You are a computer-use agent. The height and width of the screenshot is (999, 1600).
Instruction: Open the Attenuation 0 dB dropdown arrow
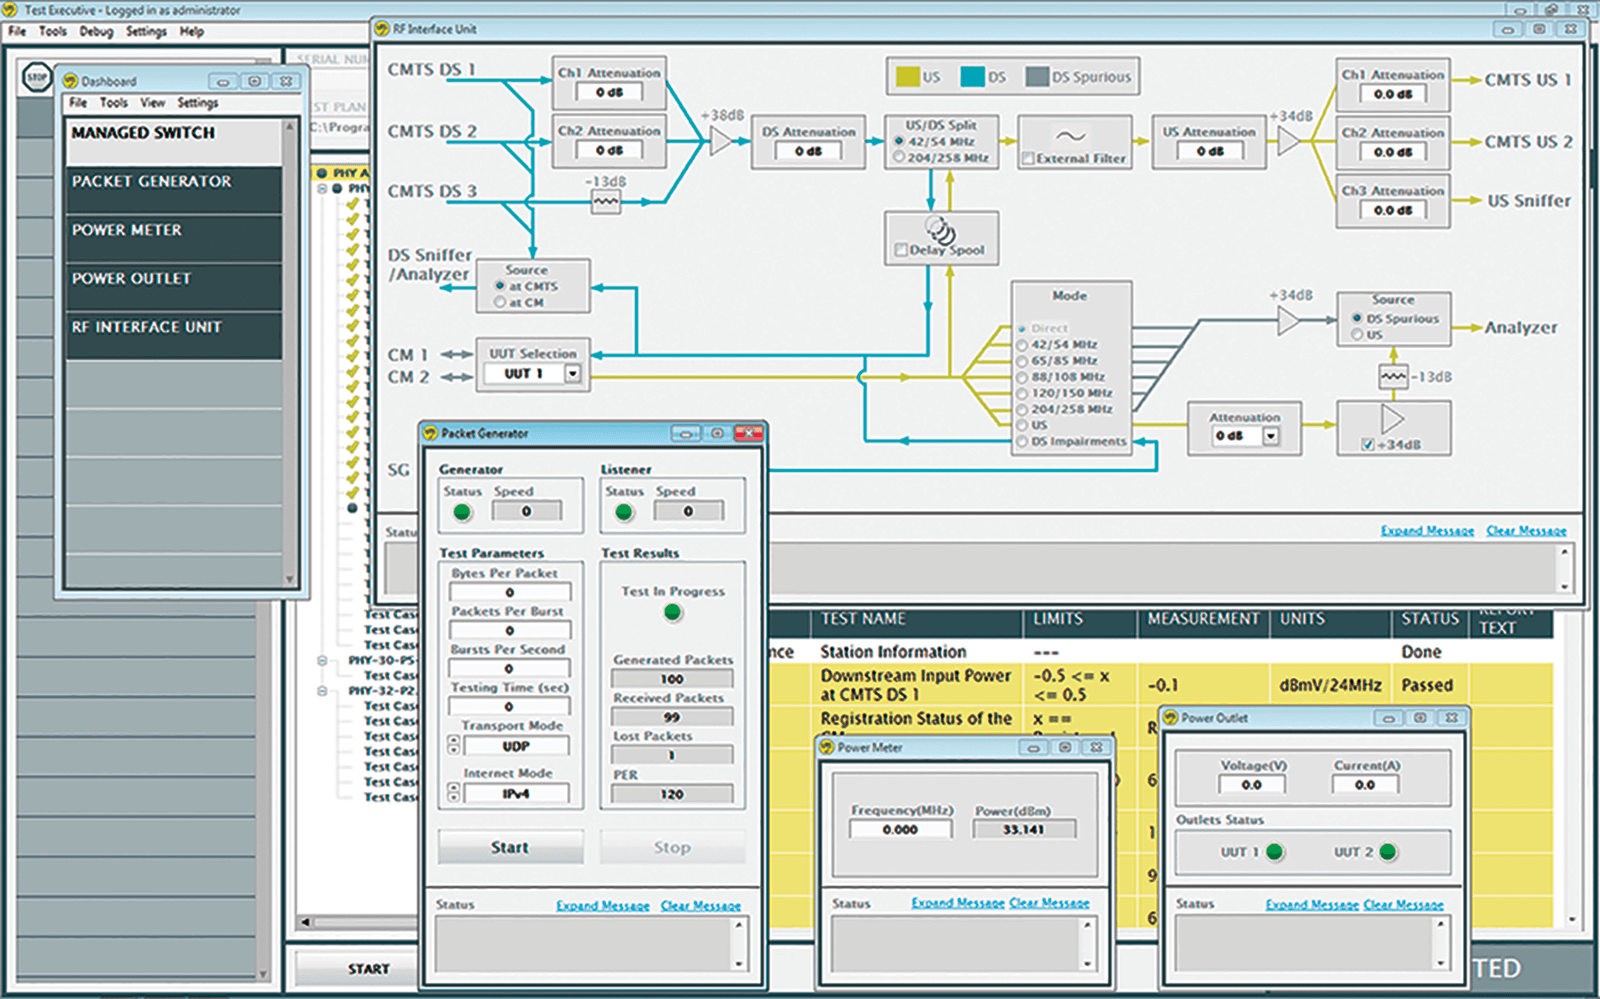click(1270, 436)
